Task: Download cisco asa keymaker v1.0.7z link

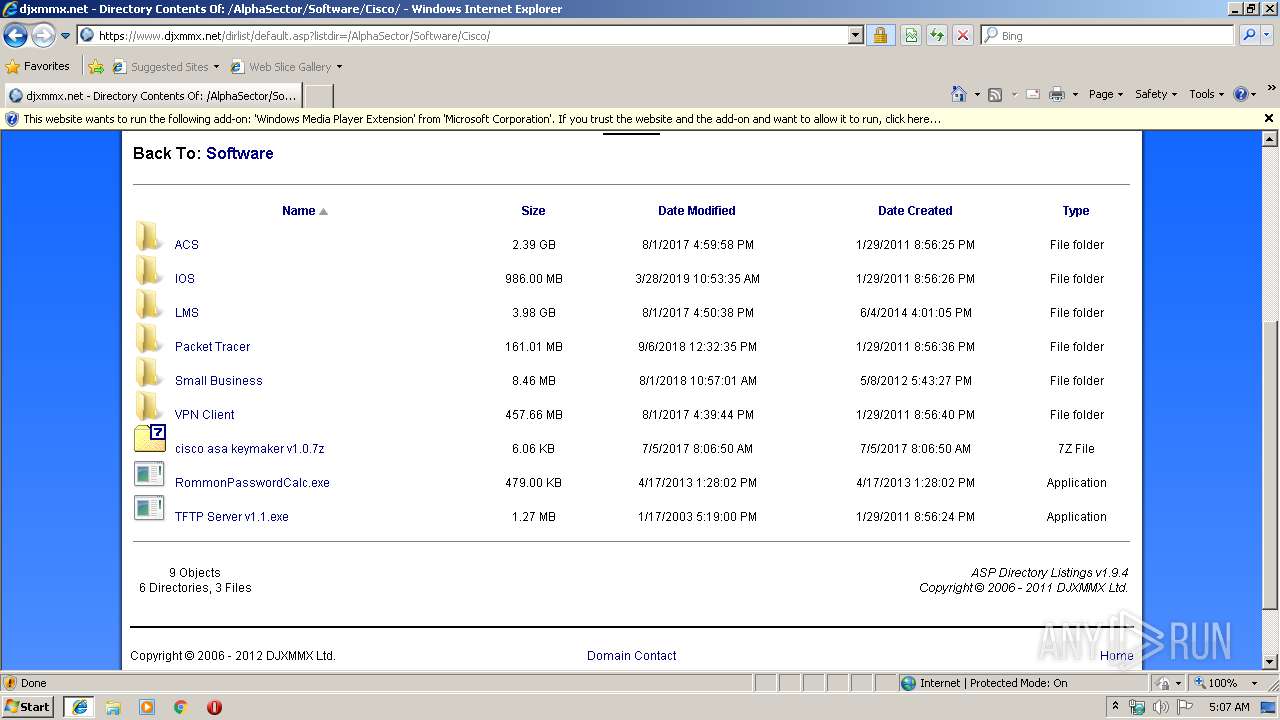Action: coord(249,449)
